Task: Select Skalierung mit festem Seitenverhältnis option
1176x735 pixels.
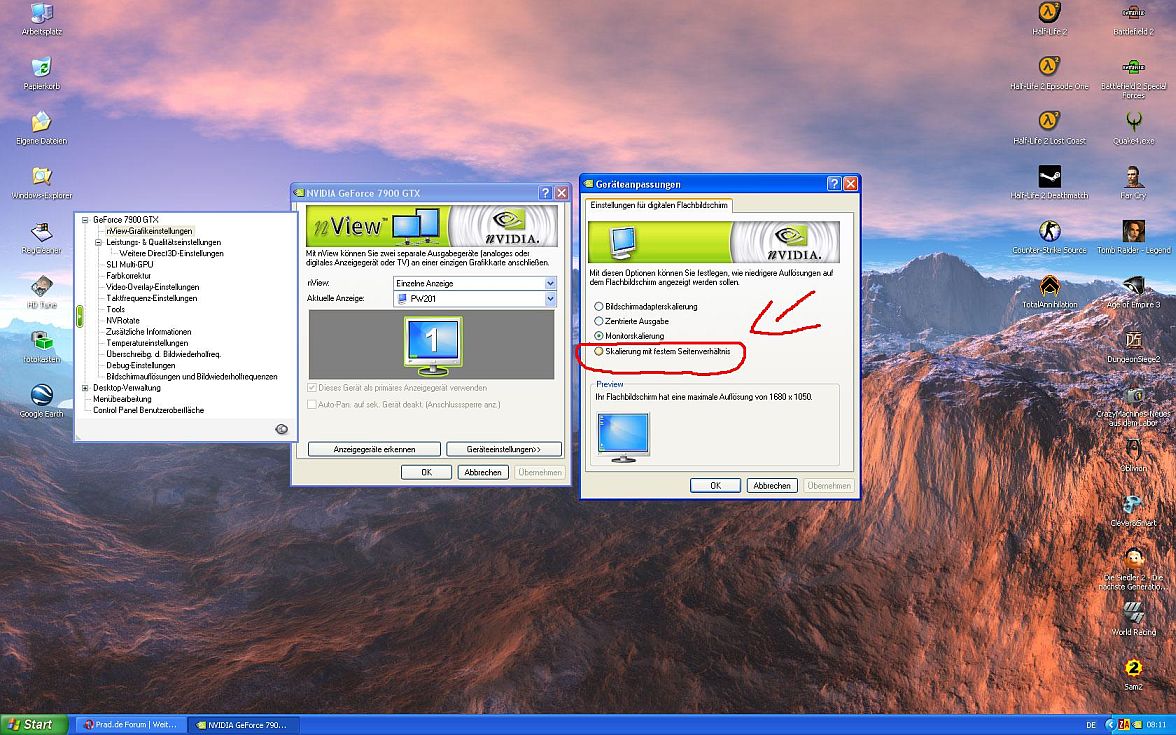Action: click(599, 351)
